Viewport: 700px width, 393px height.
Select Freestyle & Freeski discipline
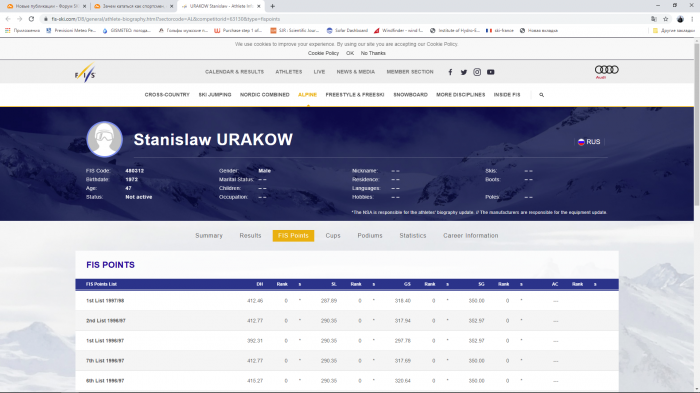click(355, 95)
